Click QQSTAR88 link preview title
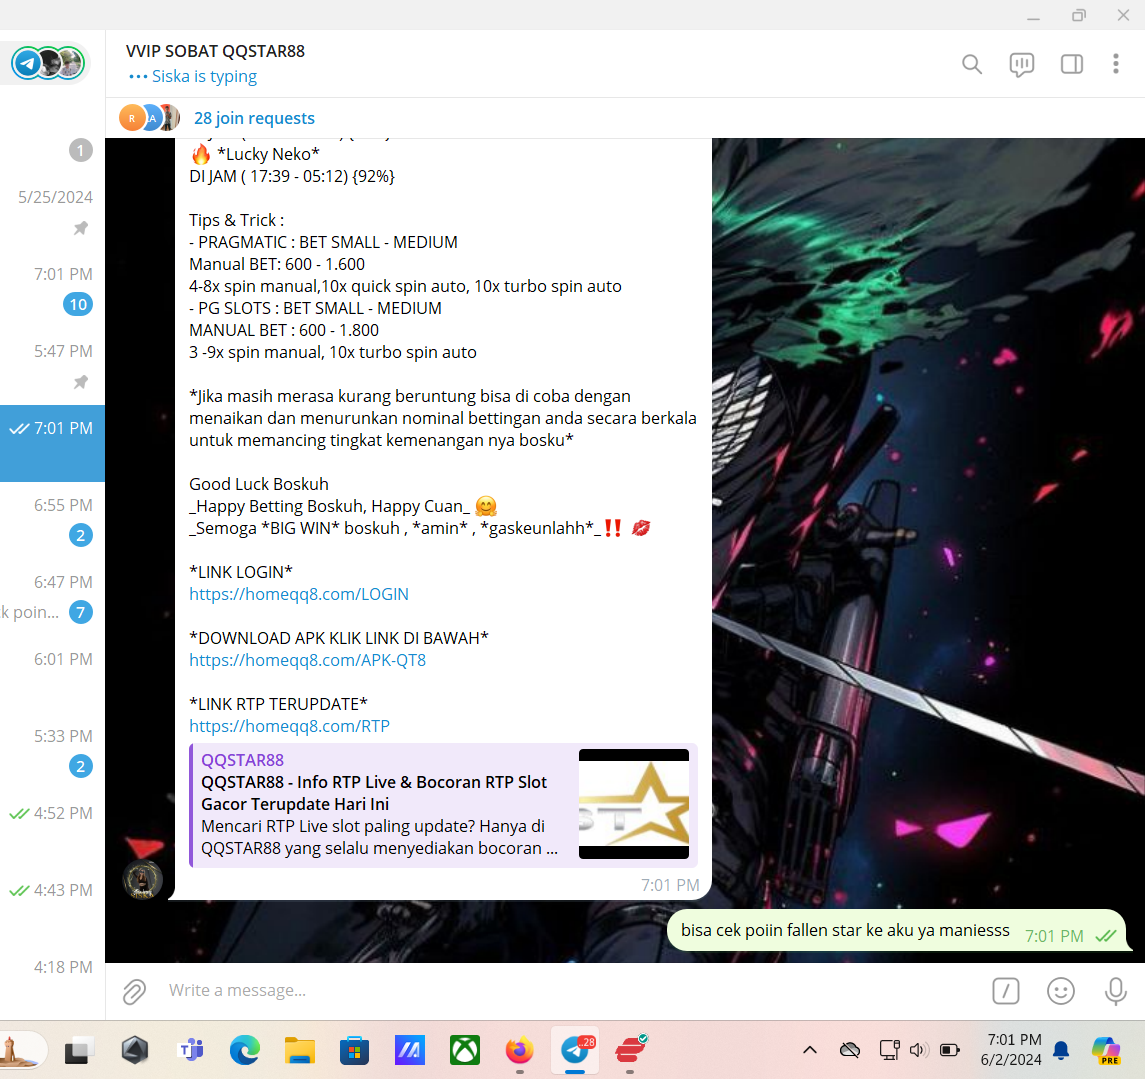This screenshot has height=1079, width=1145. click(374, 793)
